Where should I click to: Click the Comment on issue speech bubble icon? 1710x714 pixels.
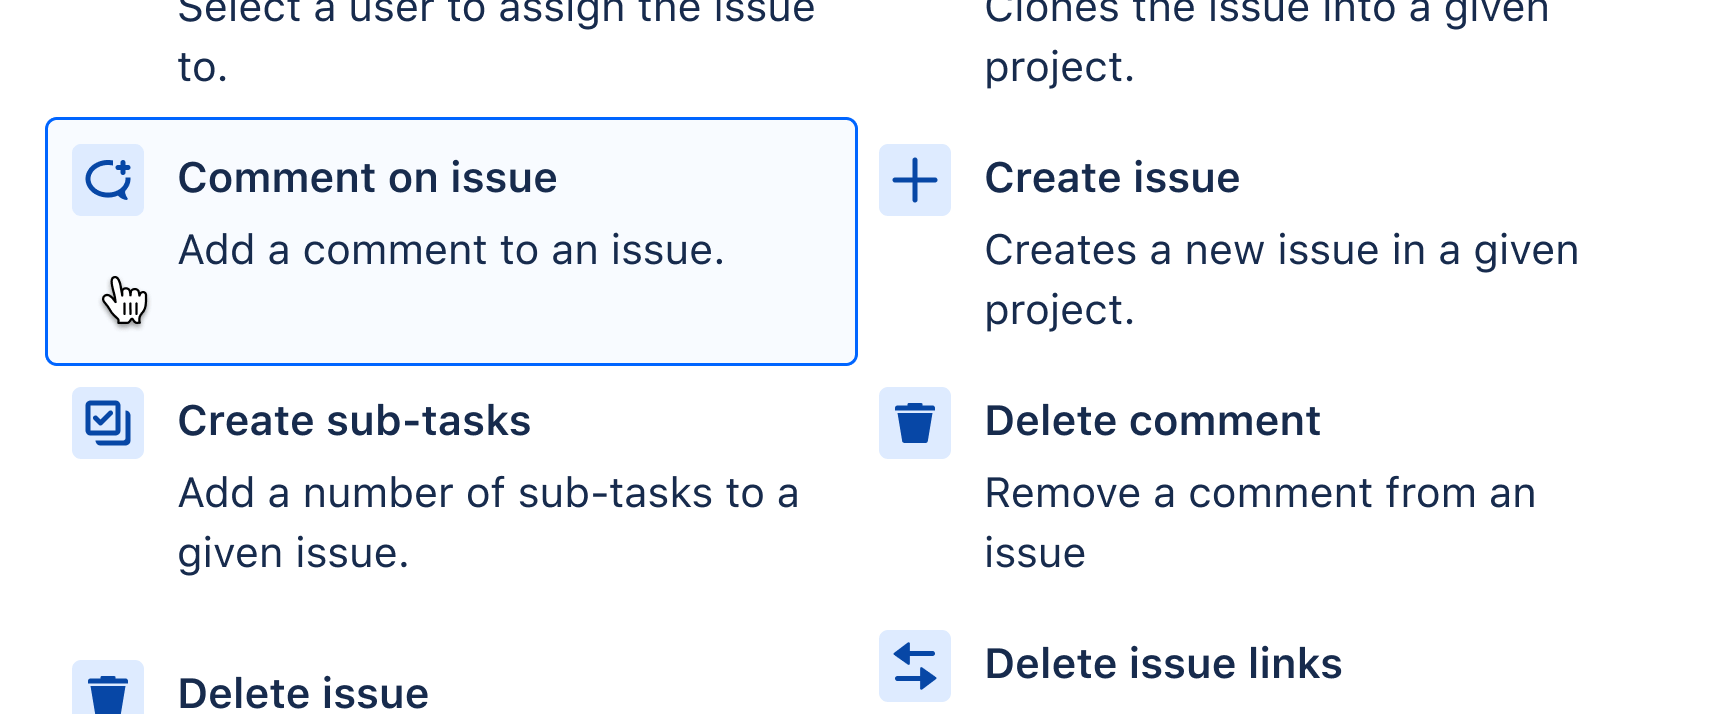[108, 180]
